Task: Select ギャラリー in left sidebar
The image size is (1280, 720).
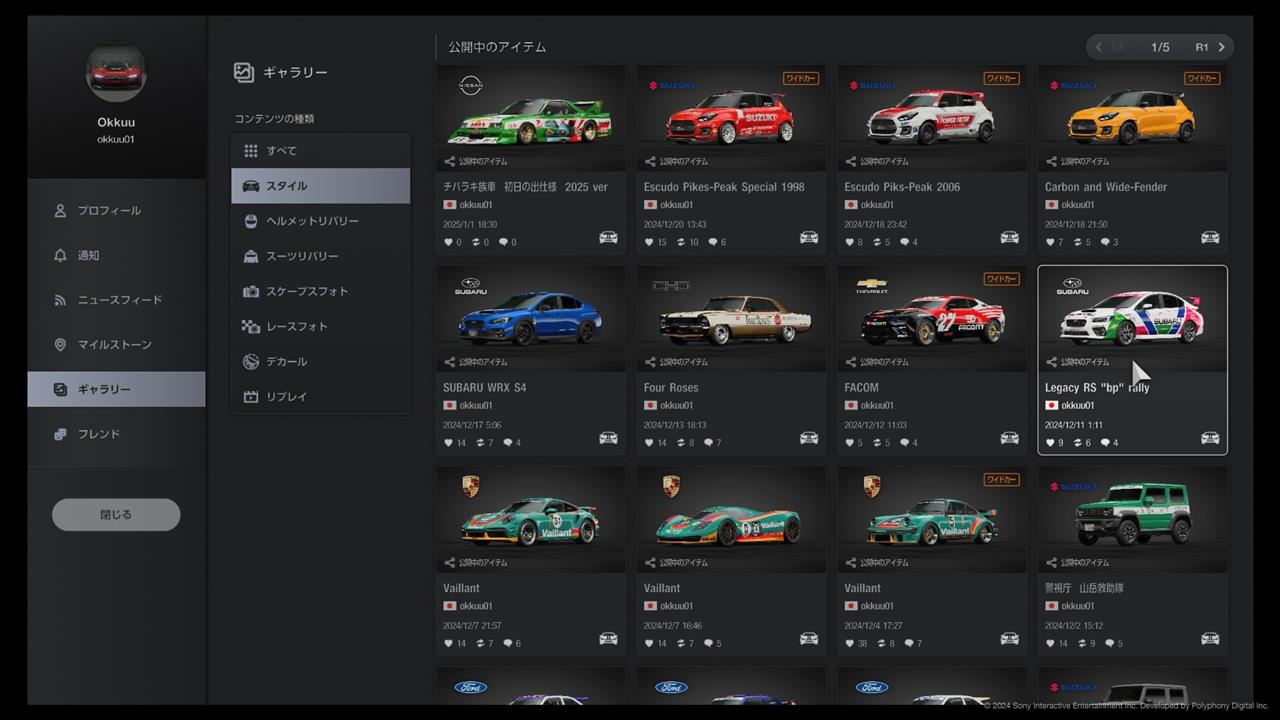Action: pyautogui.click(x=116, y=389)
